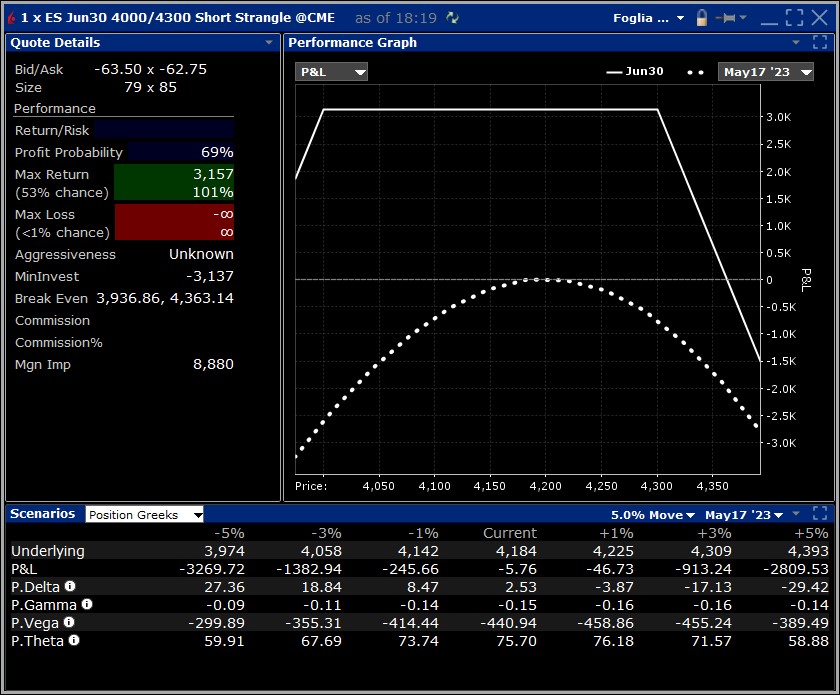Click the refresh icon next to 18:19
This screenshot has height=695, width=840.
tap(453, 18)
